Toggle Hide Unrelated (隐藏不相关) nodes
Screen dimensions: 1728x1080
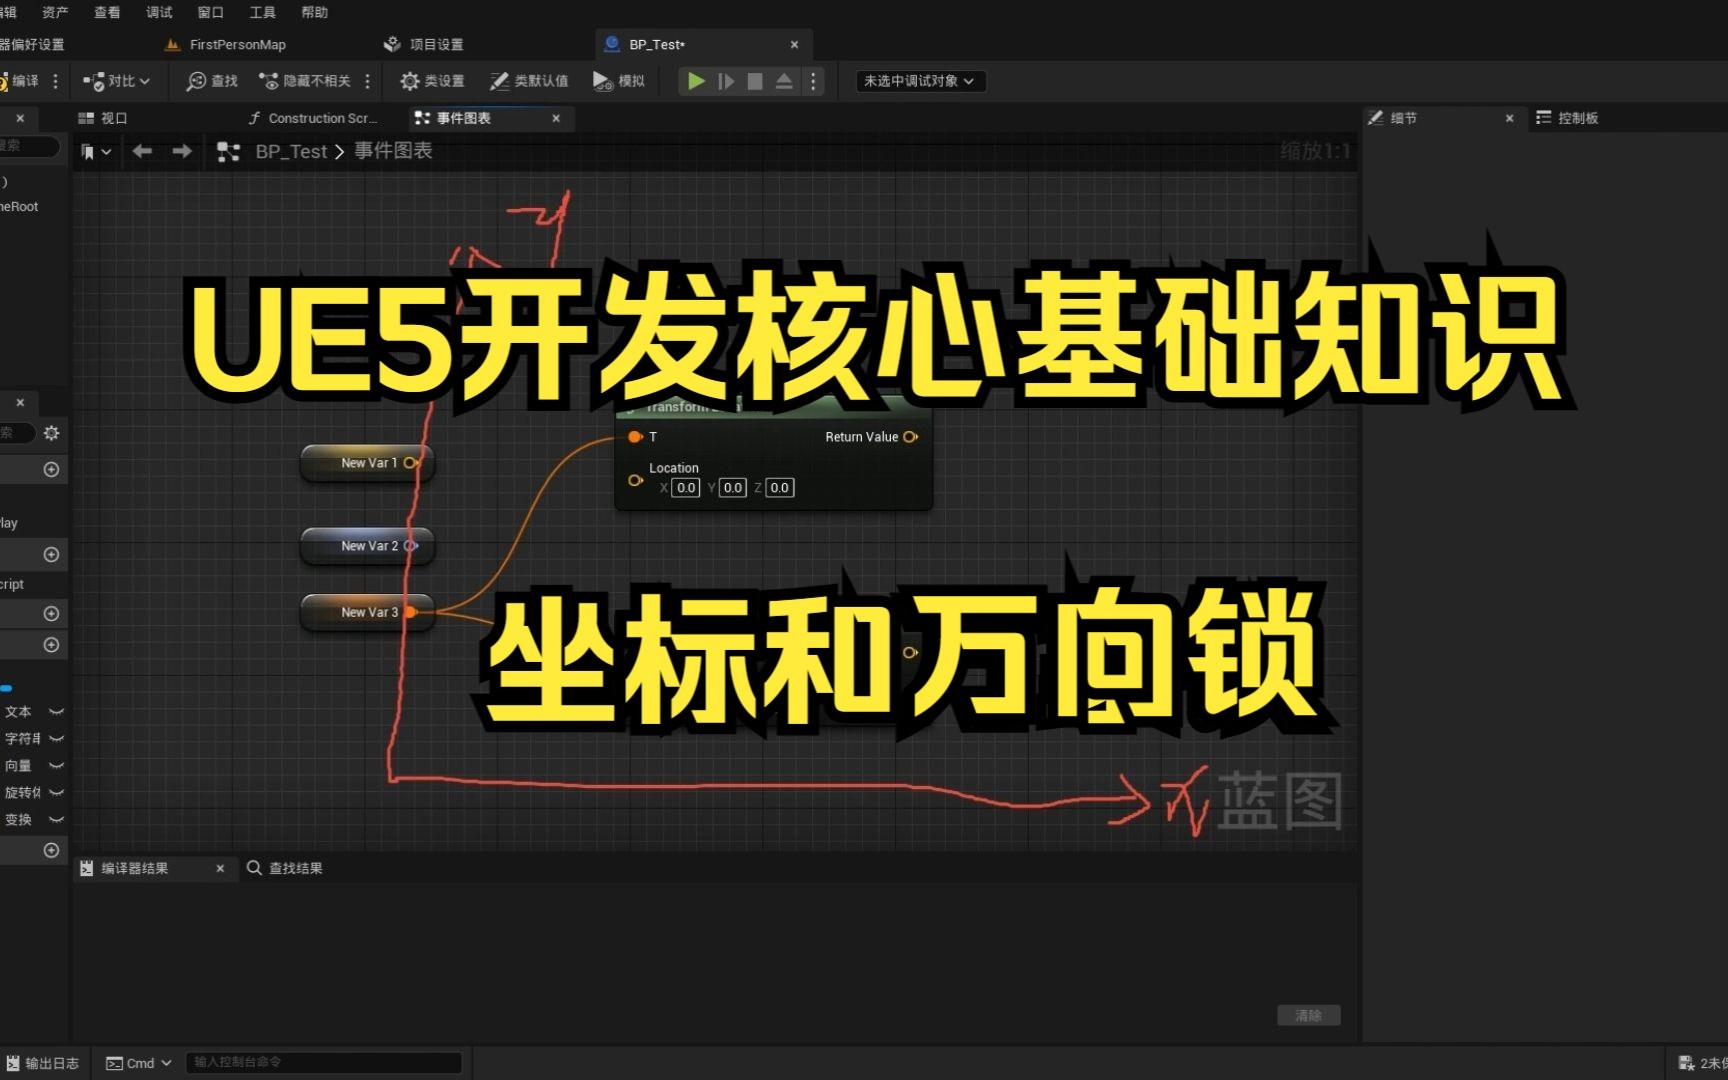305,81
